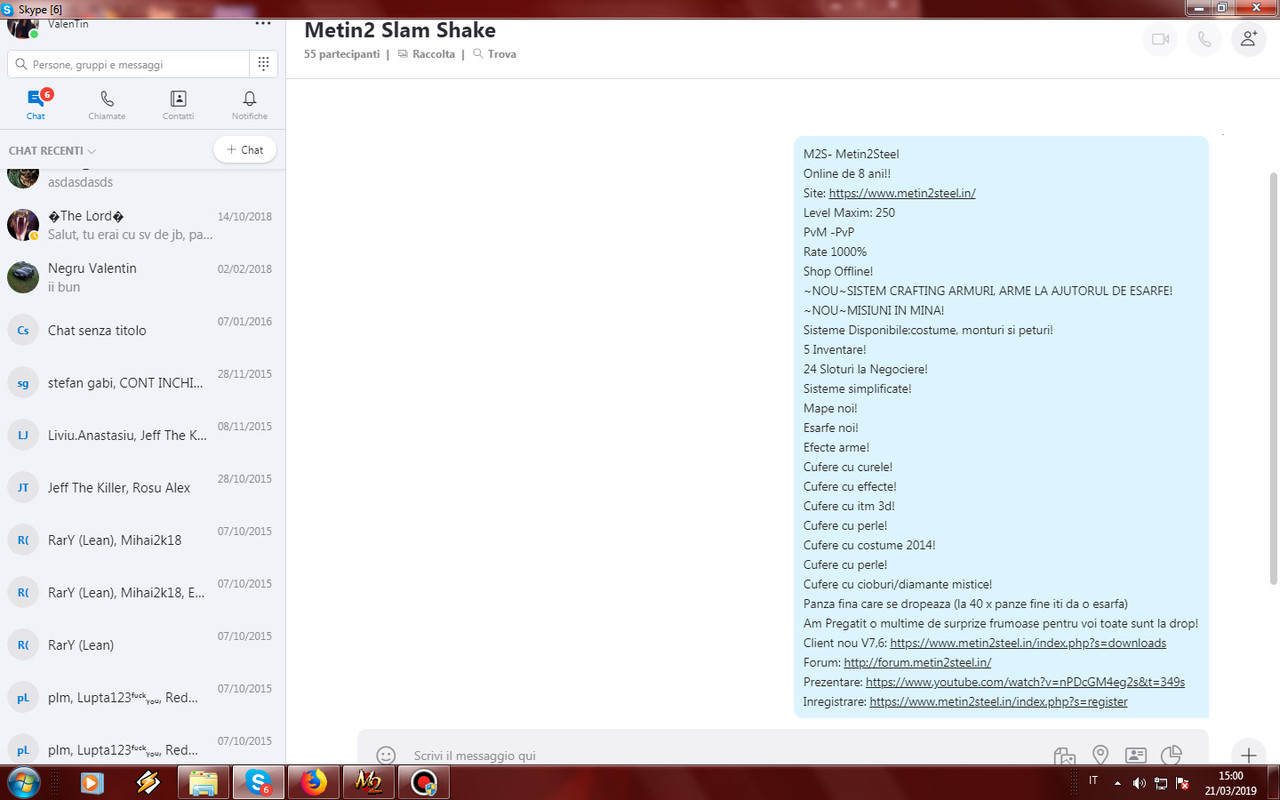Viewport: 1280px width, 800px height.
Task: Start a video call in group
Action: (1160, 39)
